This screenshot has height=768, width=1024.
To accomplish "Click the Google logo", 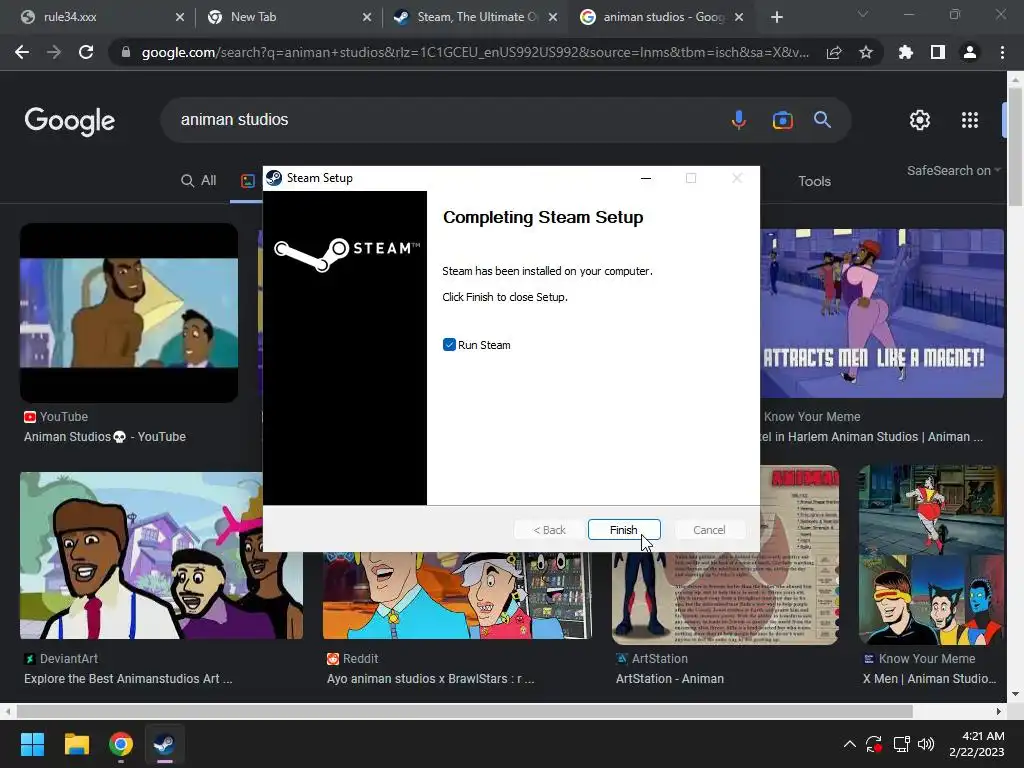I will point(70,121).
